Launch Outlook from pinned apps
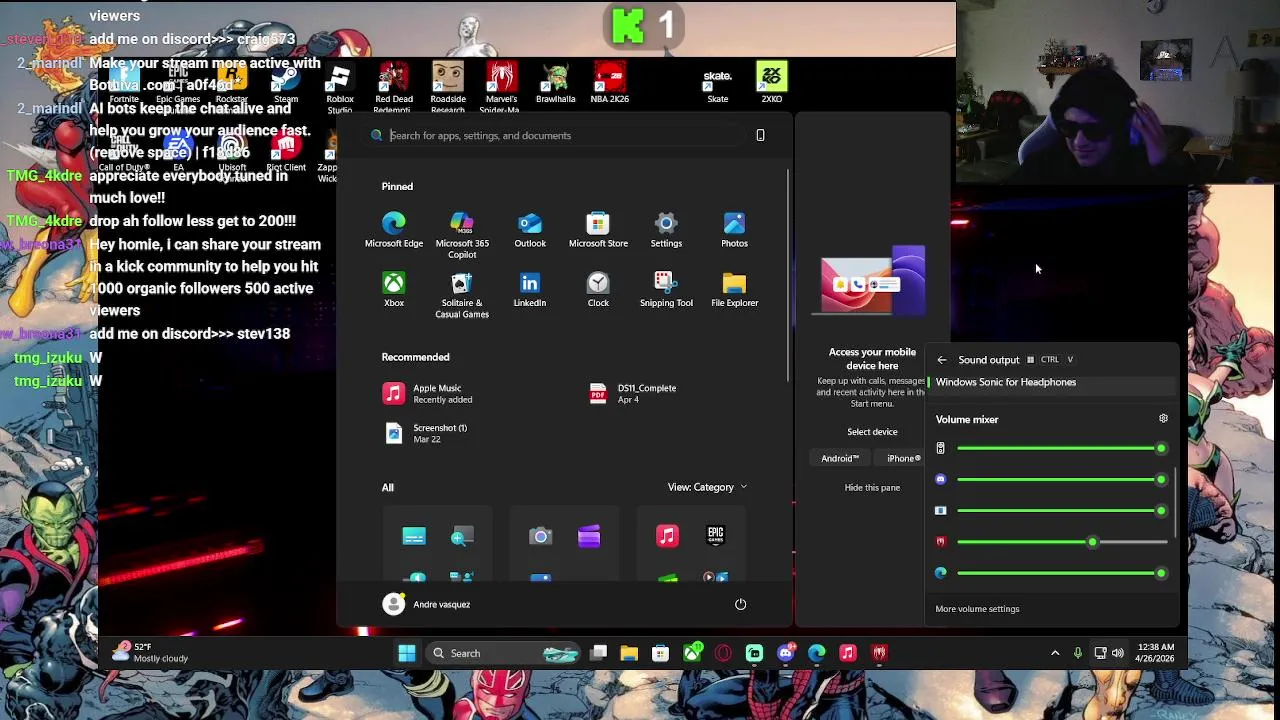The height and width of the screenshot is (720, 1280). [x=530, y=230]
